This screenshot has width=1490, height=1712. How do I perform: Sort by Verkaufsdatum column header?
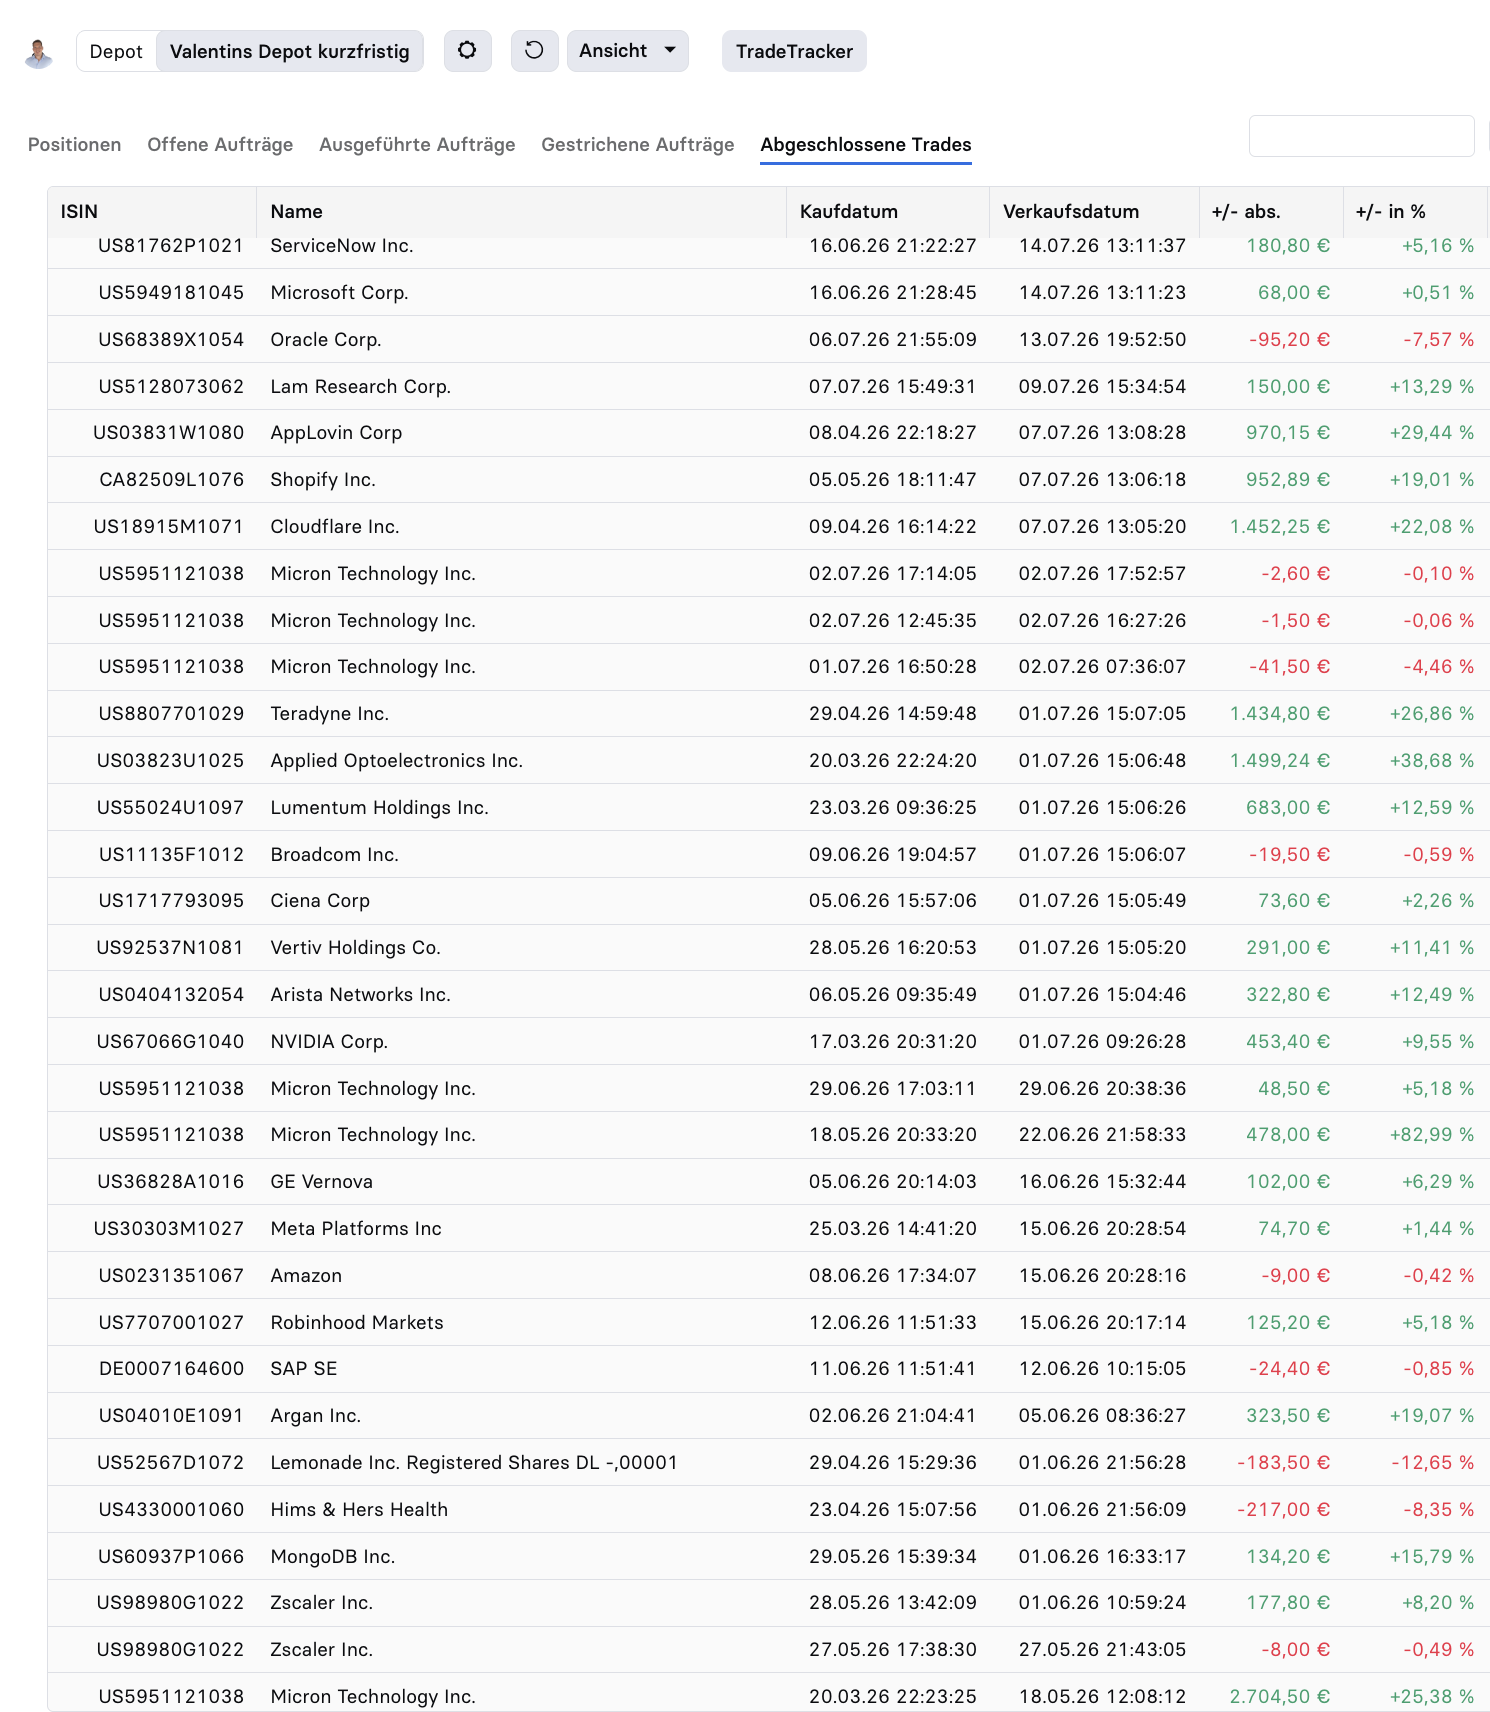point(1094,212)
